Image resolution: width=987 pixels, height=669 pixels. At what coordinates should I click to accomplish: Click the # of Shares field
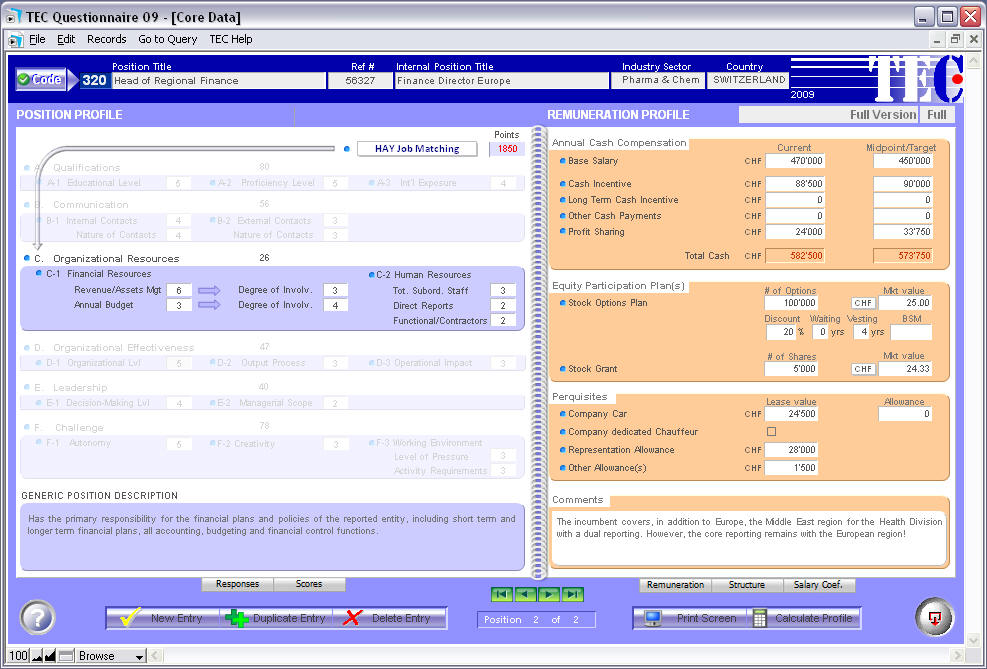pos(791,369)
